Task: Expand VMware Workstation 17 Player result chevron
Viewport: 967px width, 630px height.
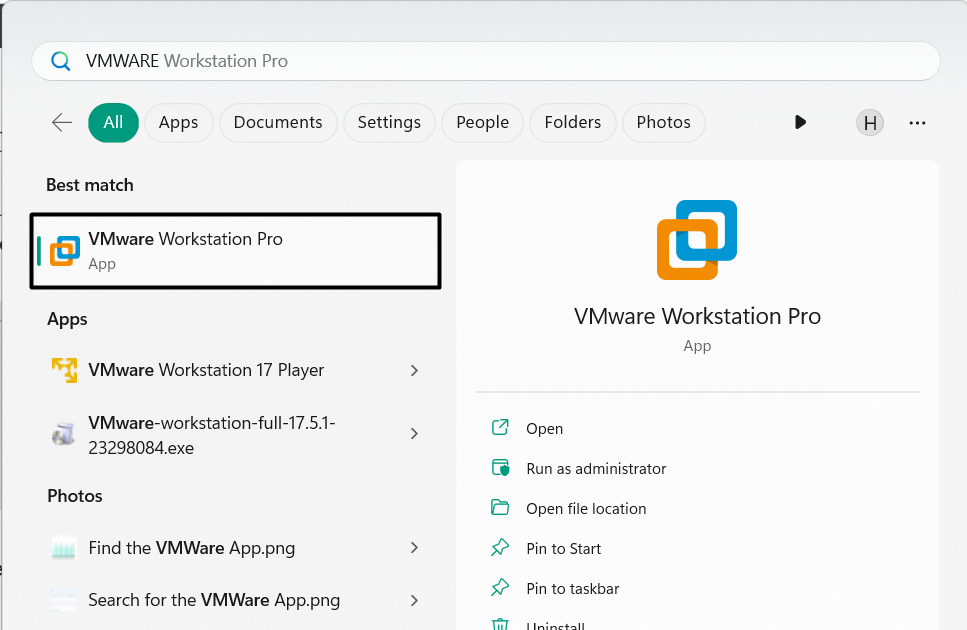Action: click(414, 370)
